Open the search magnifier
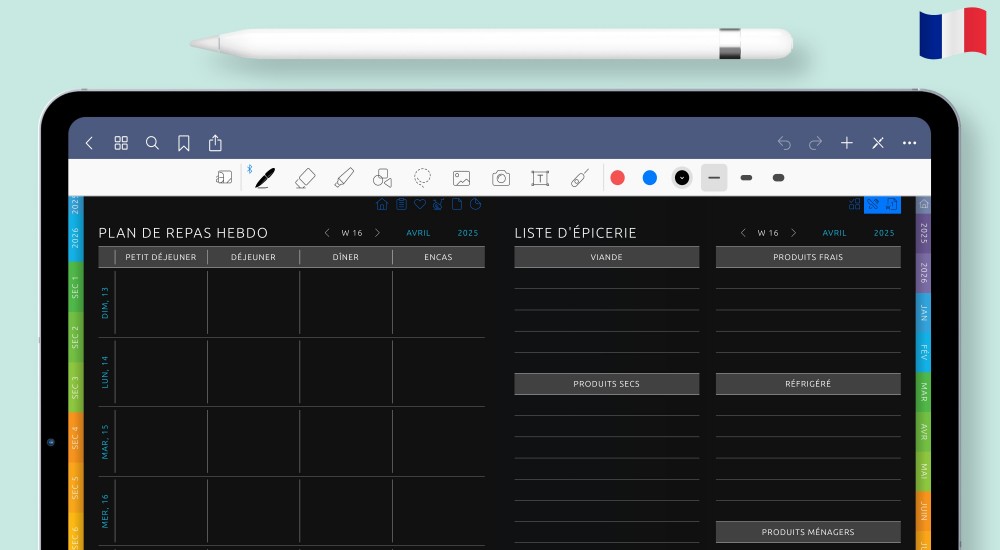This screenshot has width=1000, height=550. coord(152,143)
